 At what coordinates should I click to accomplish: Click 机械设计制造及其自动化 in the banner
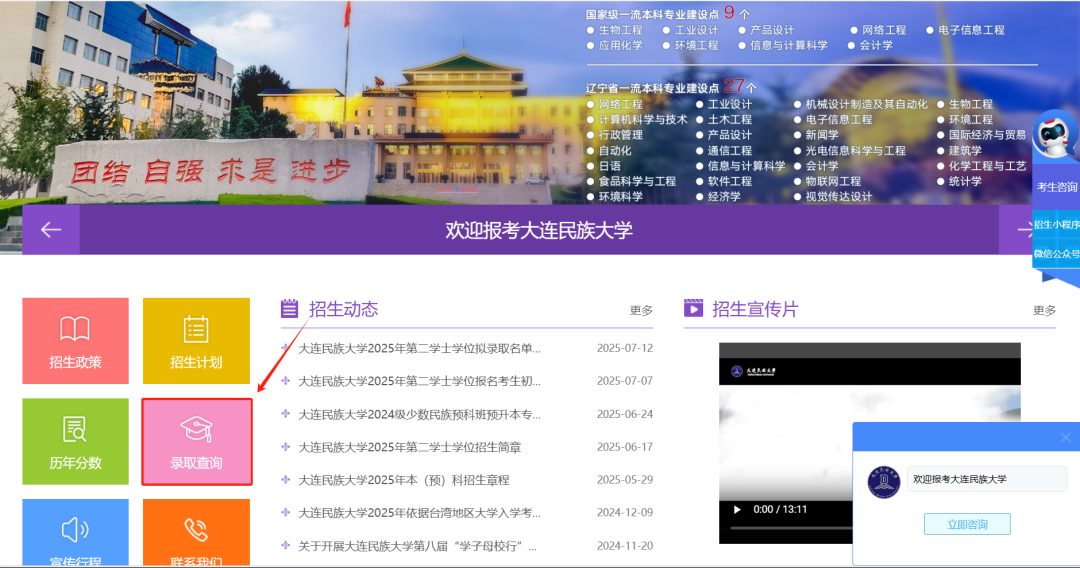tap(866, 105)
